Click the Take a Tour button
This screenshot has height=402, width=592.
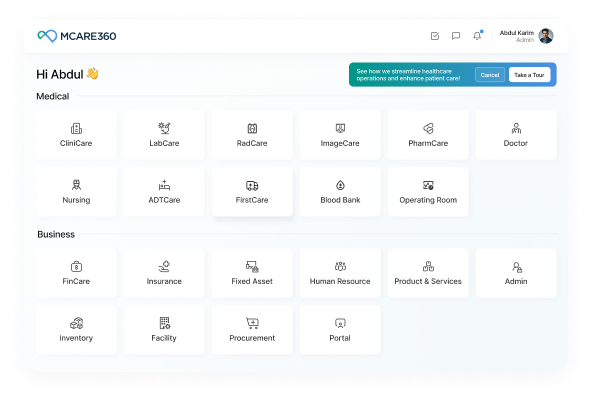tap(529, 75)
